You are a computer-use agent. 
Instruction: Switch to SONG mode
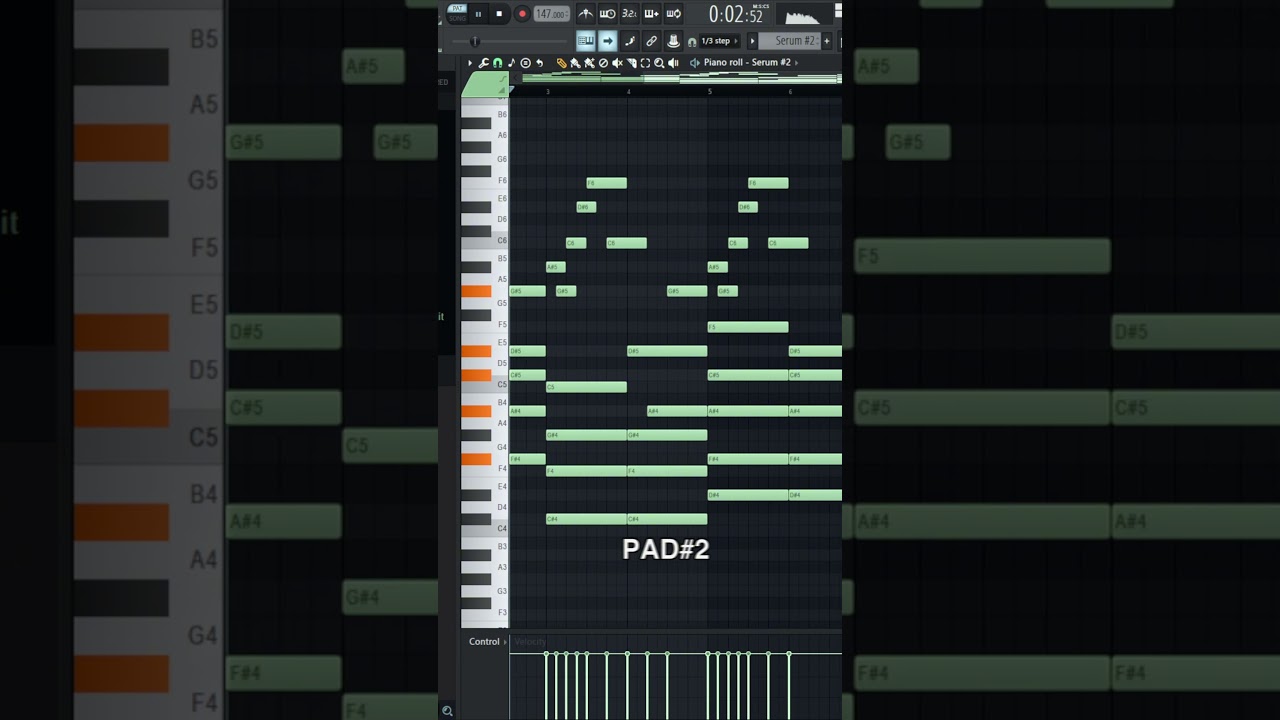click(457, 18)
